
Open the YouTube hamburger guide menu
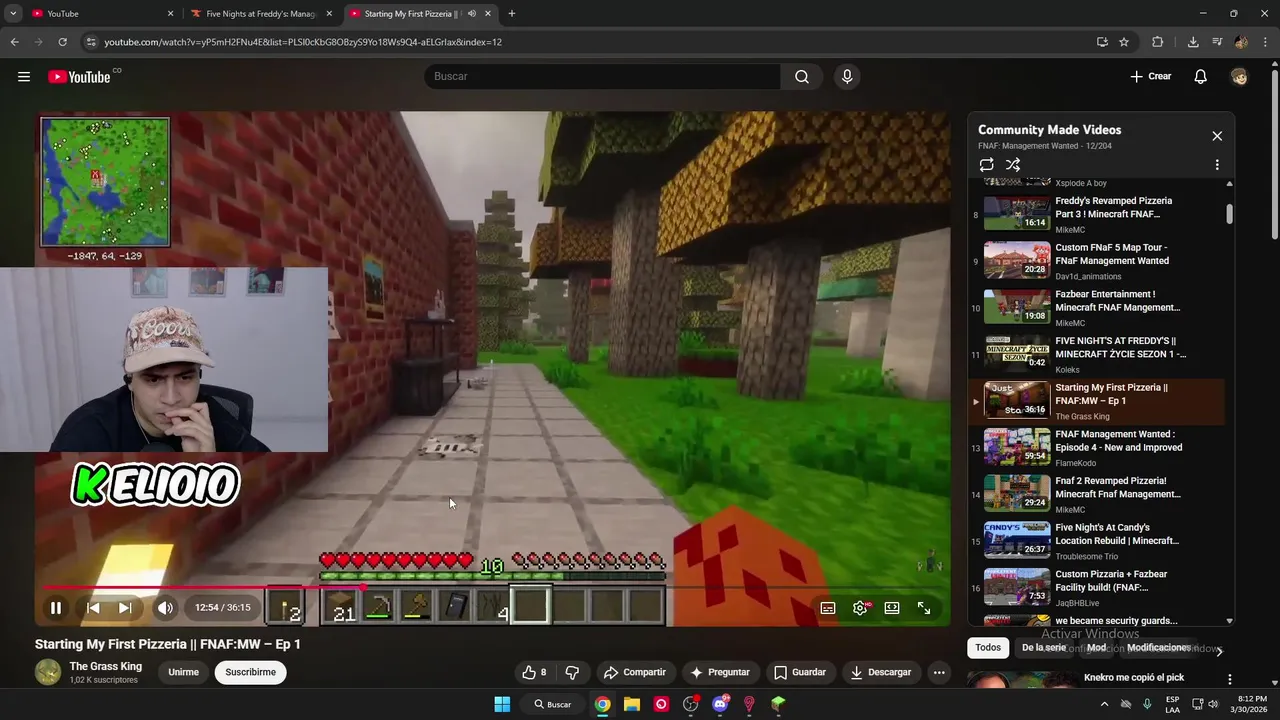pyautogui.click(x=24, y=76)
